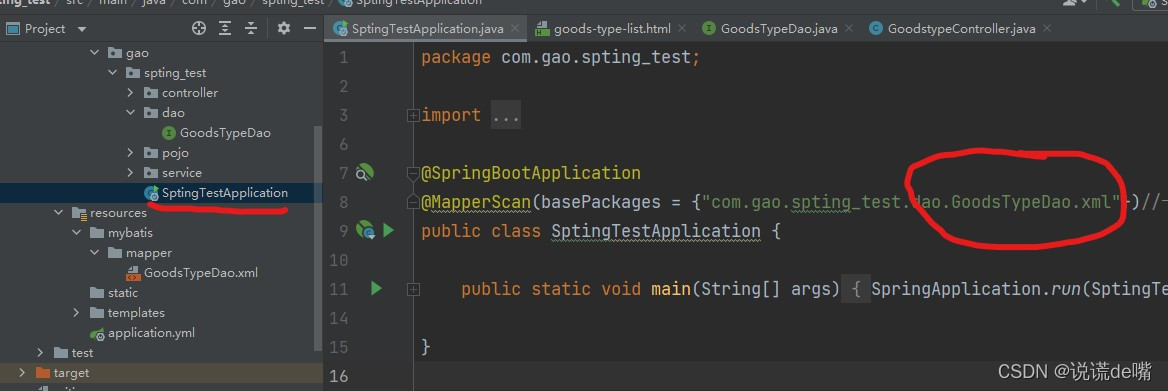Close the GoodstypeController.java tab

[x=1048, y=29]
